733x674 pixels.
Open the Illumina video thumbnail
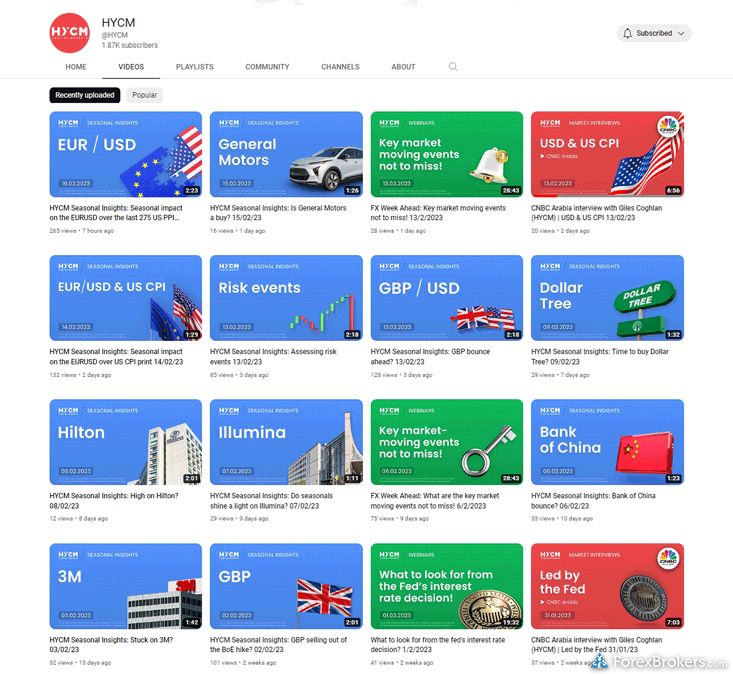286,442
